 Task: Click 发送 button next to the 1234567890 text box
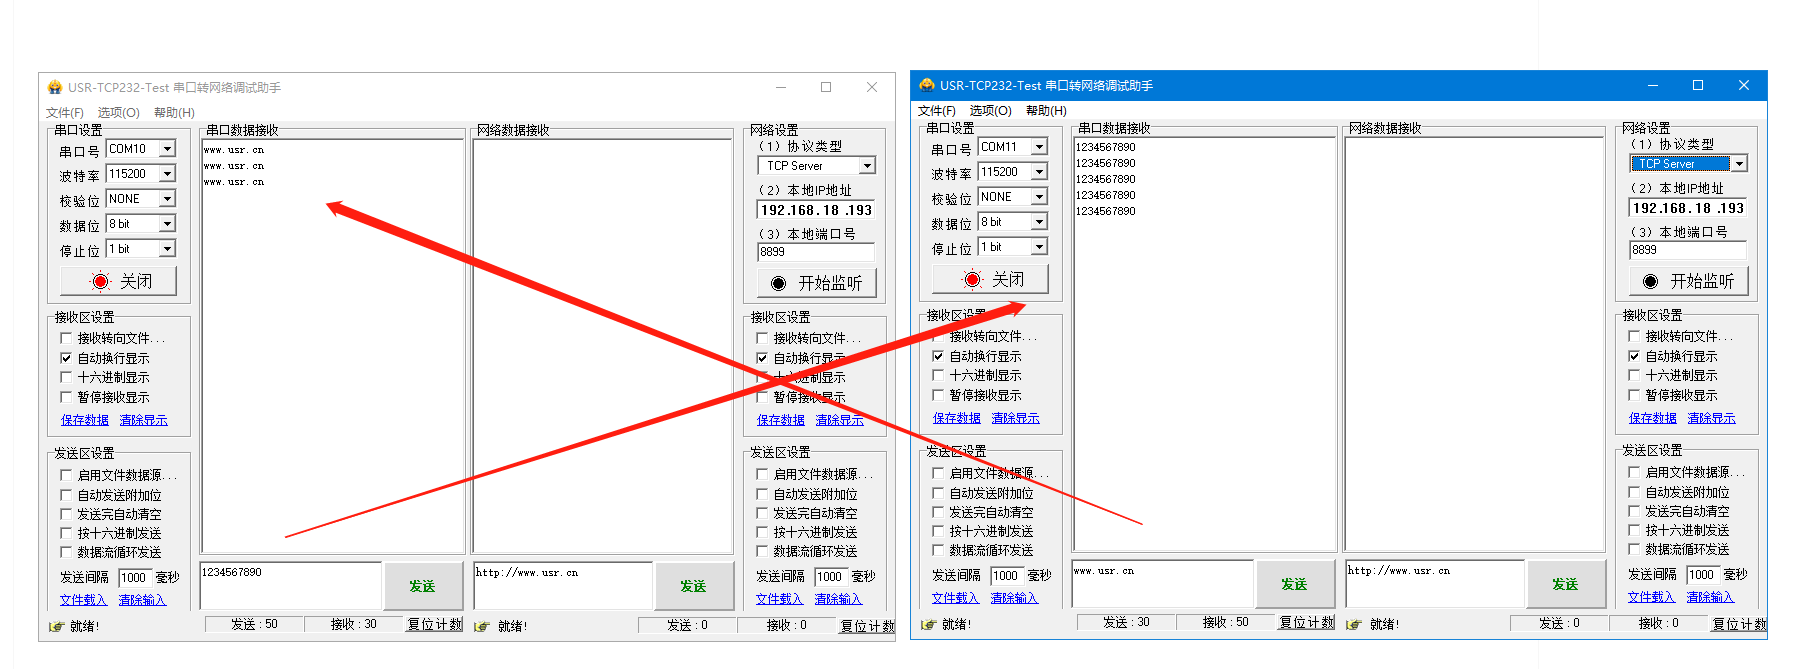(422, 586)
